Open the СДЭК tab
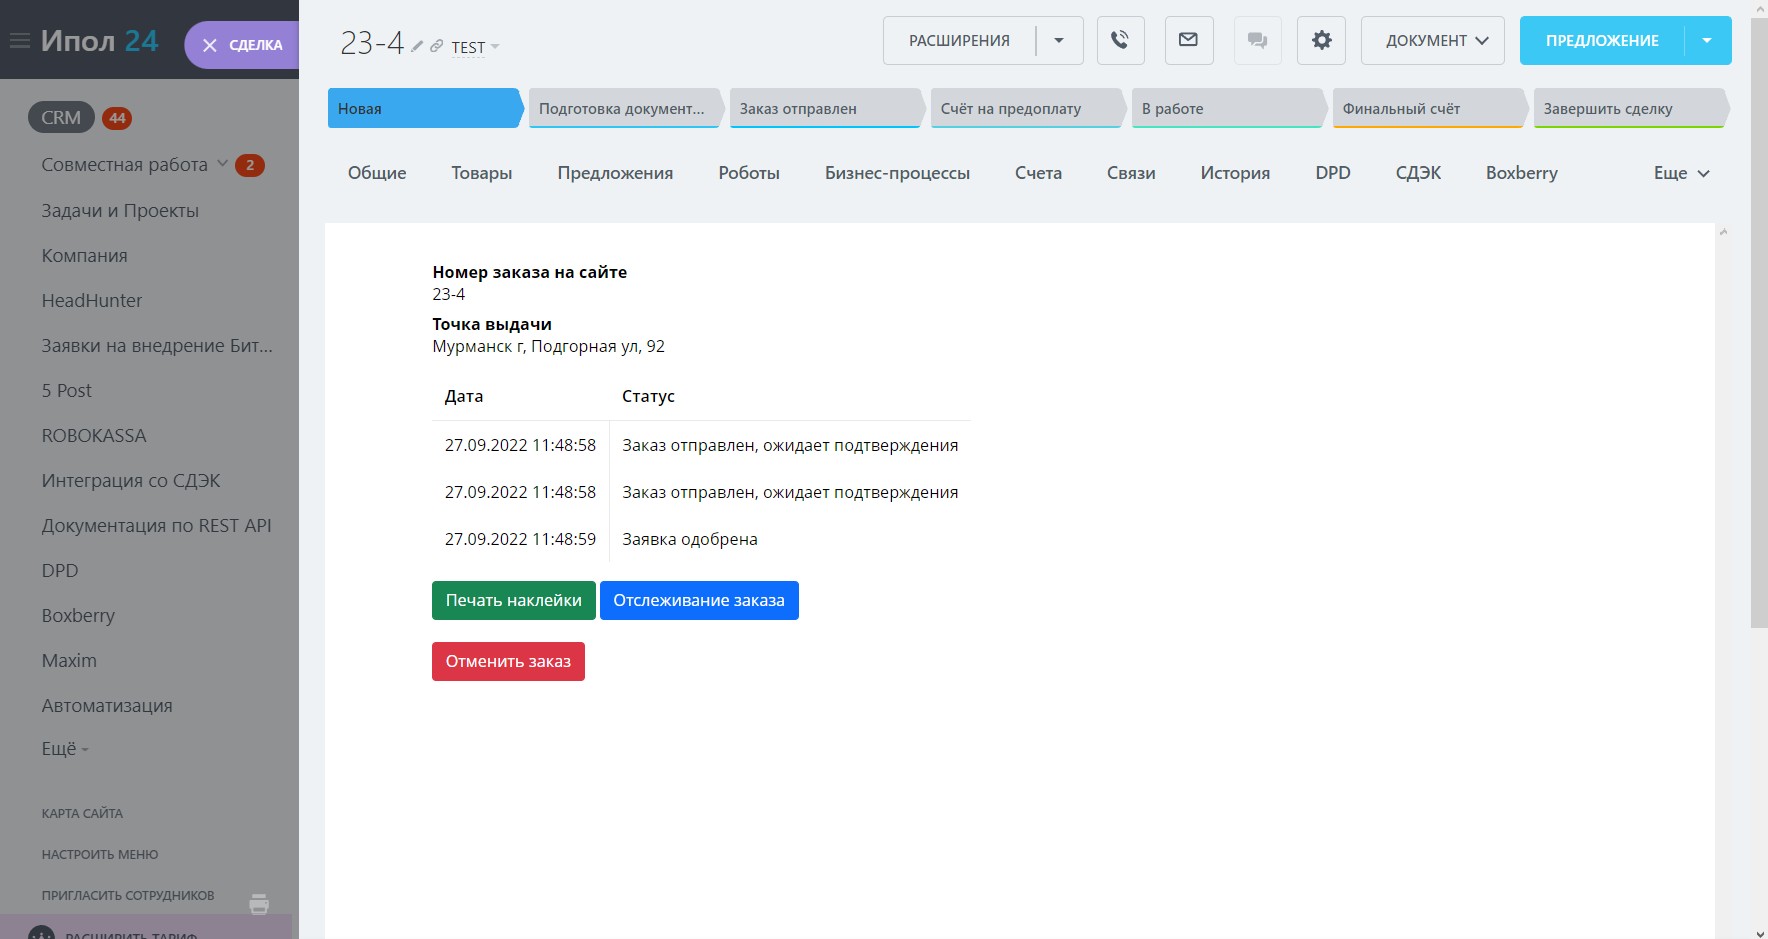The width and height of the screenshot is (1768, 939). [x=1417, y=173]
